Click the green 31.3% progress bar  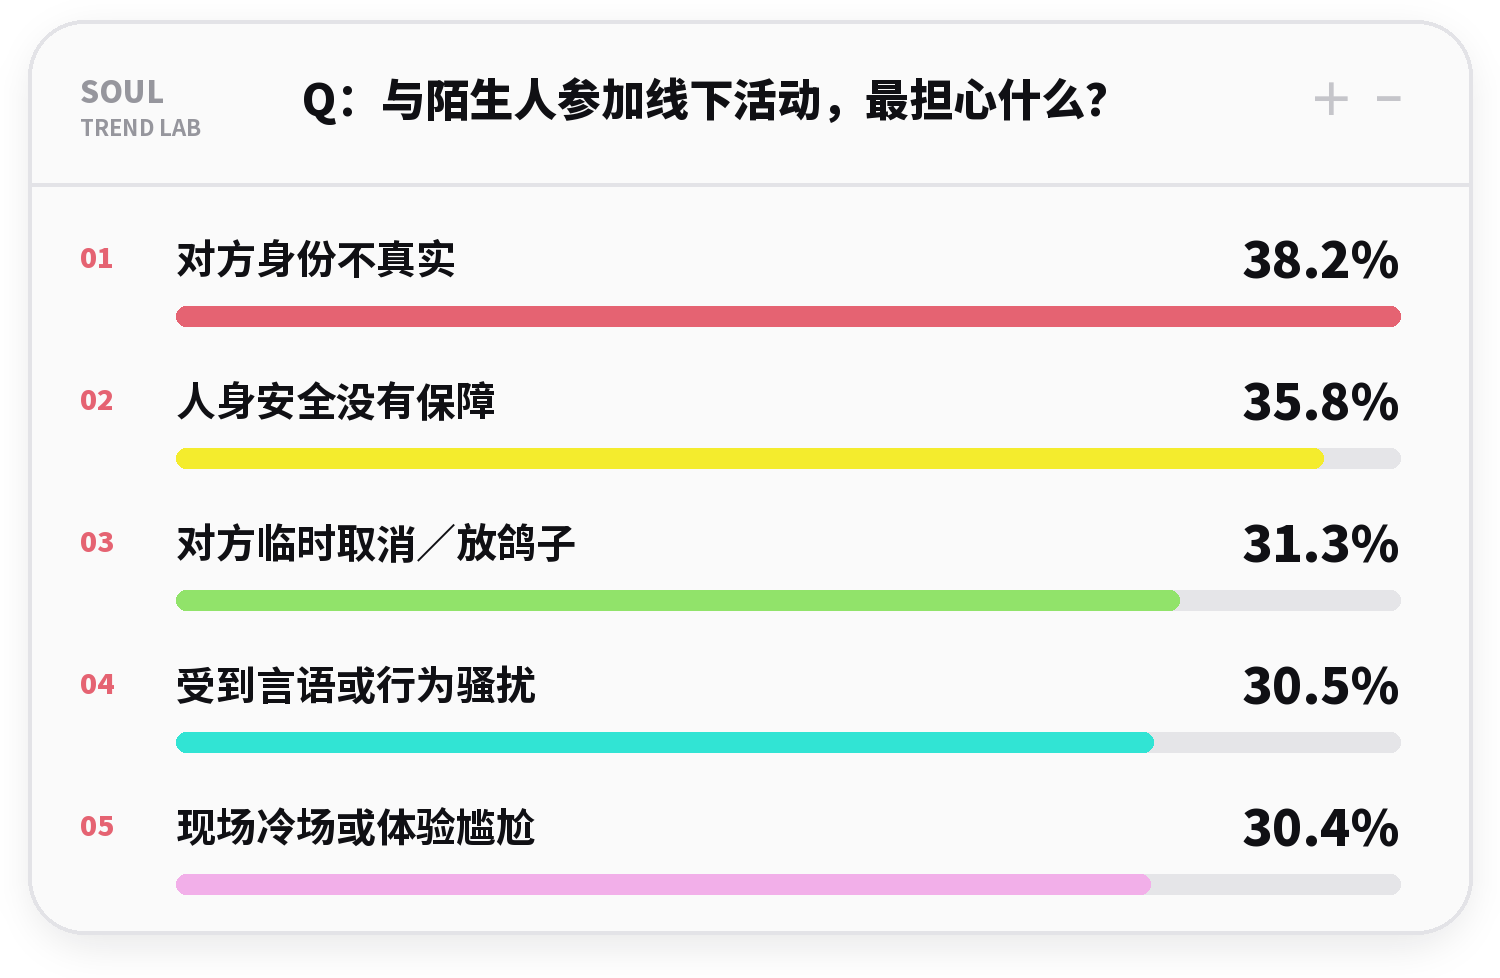click(678, 601)
